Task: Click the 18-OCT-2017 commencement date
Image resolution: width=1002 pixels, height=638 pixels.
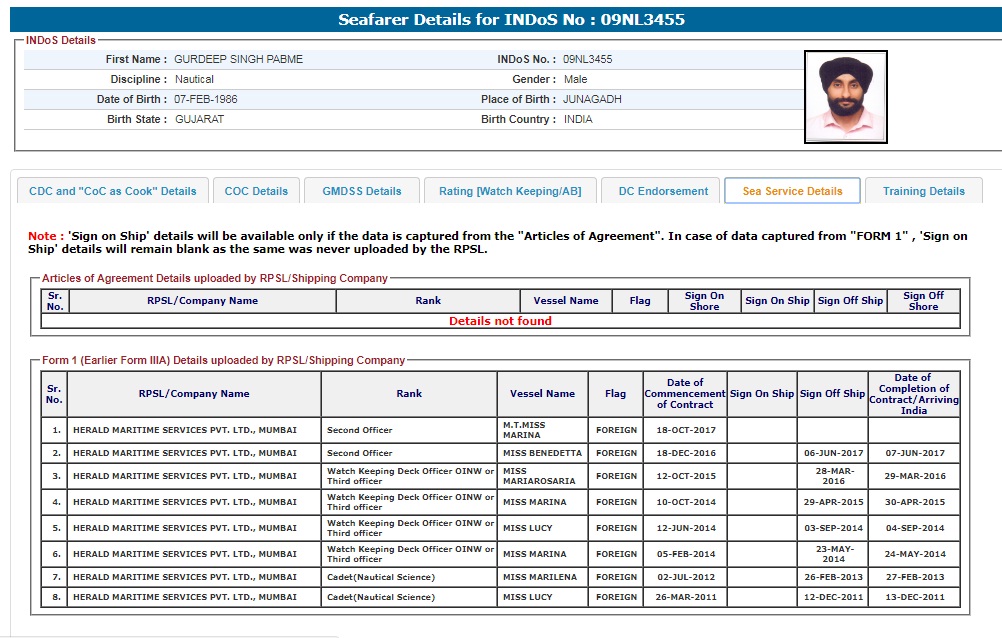Action: 685,430
